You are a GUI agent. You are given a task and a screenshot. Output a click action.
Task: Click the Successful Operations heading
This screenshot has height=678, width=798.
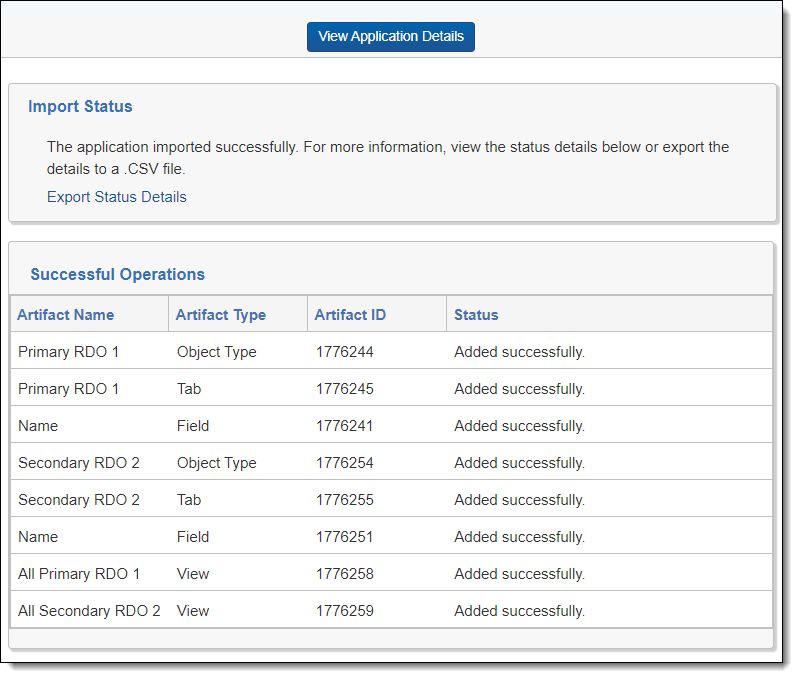(118, 274)
